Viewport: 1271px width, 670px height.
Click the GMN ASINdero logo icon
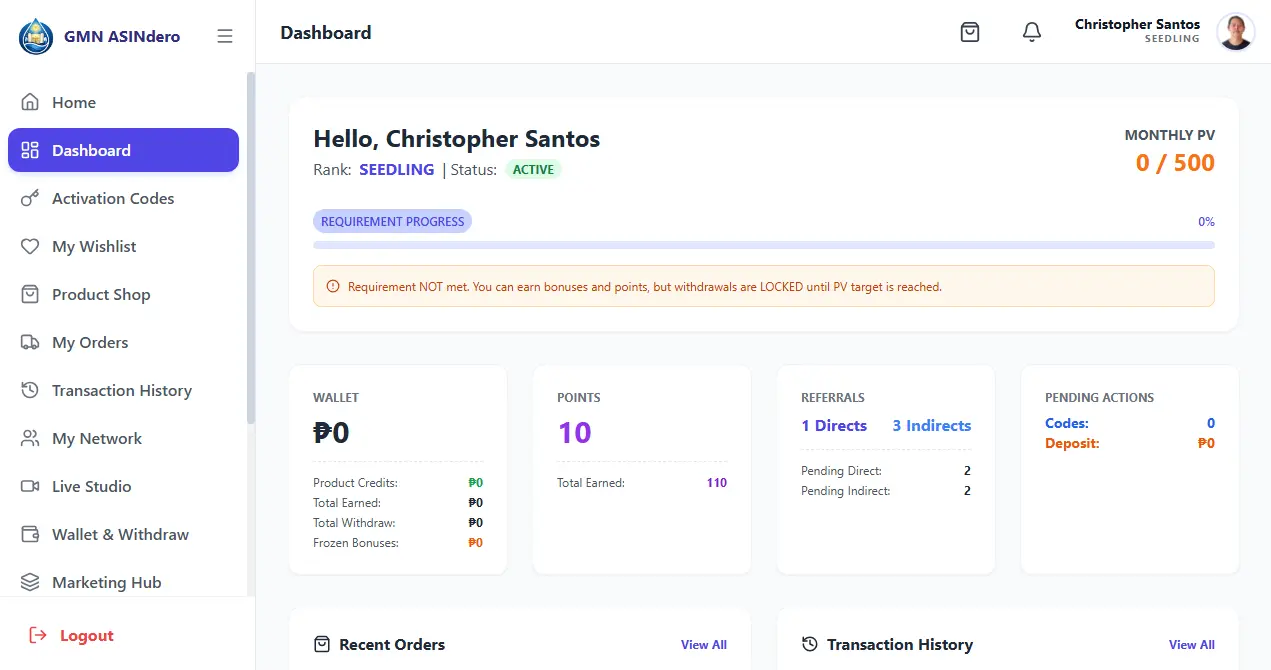coord(36,36)
